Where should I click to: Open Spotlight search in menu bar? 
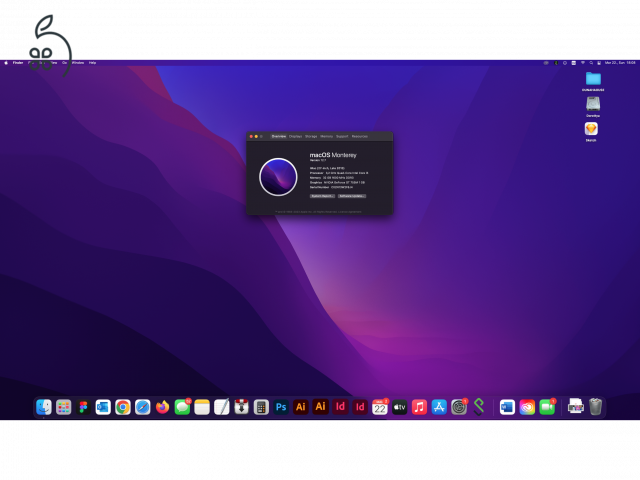click(591, 63)
